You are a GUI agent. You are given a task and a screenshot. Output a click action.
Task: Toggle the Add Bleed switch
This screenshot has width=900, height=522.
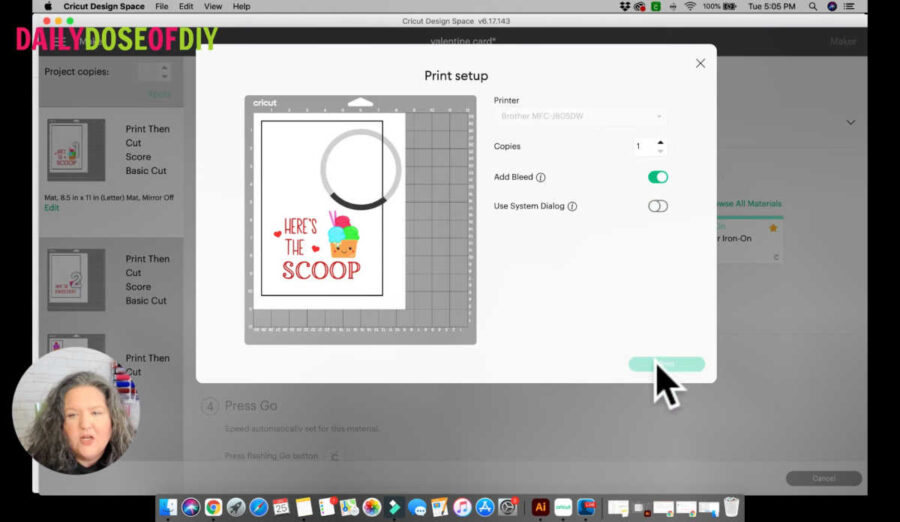[658, 177]
